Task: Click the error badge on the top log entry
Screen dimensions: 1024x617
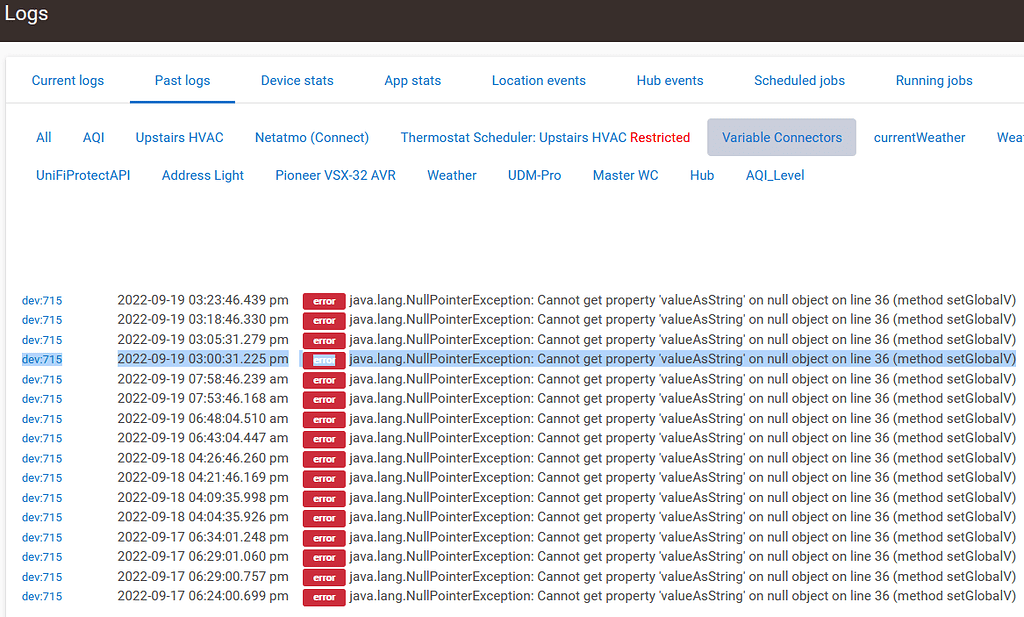Action: pos(324,300)
